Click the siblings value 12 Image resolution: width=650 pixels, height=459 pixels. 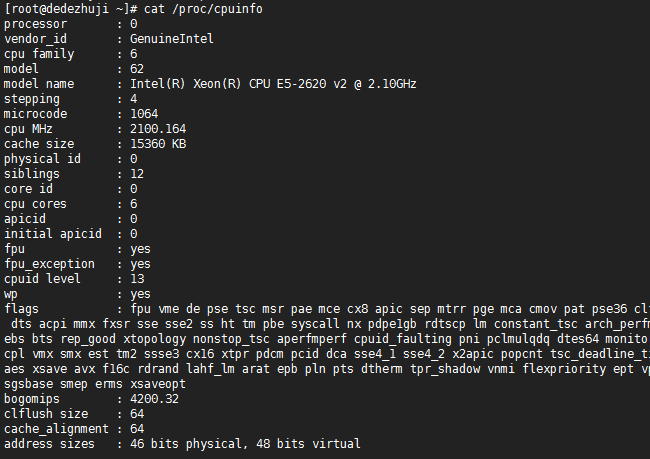pos(137,173)
